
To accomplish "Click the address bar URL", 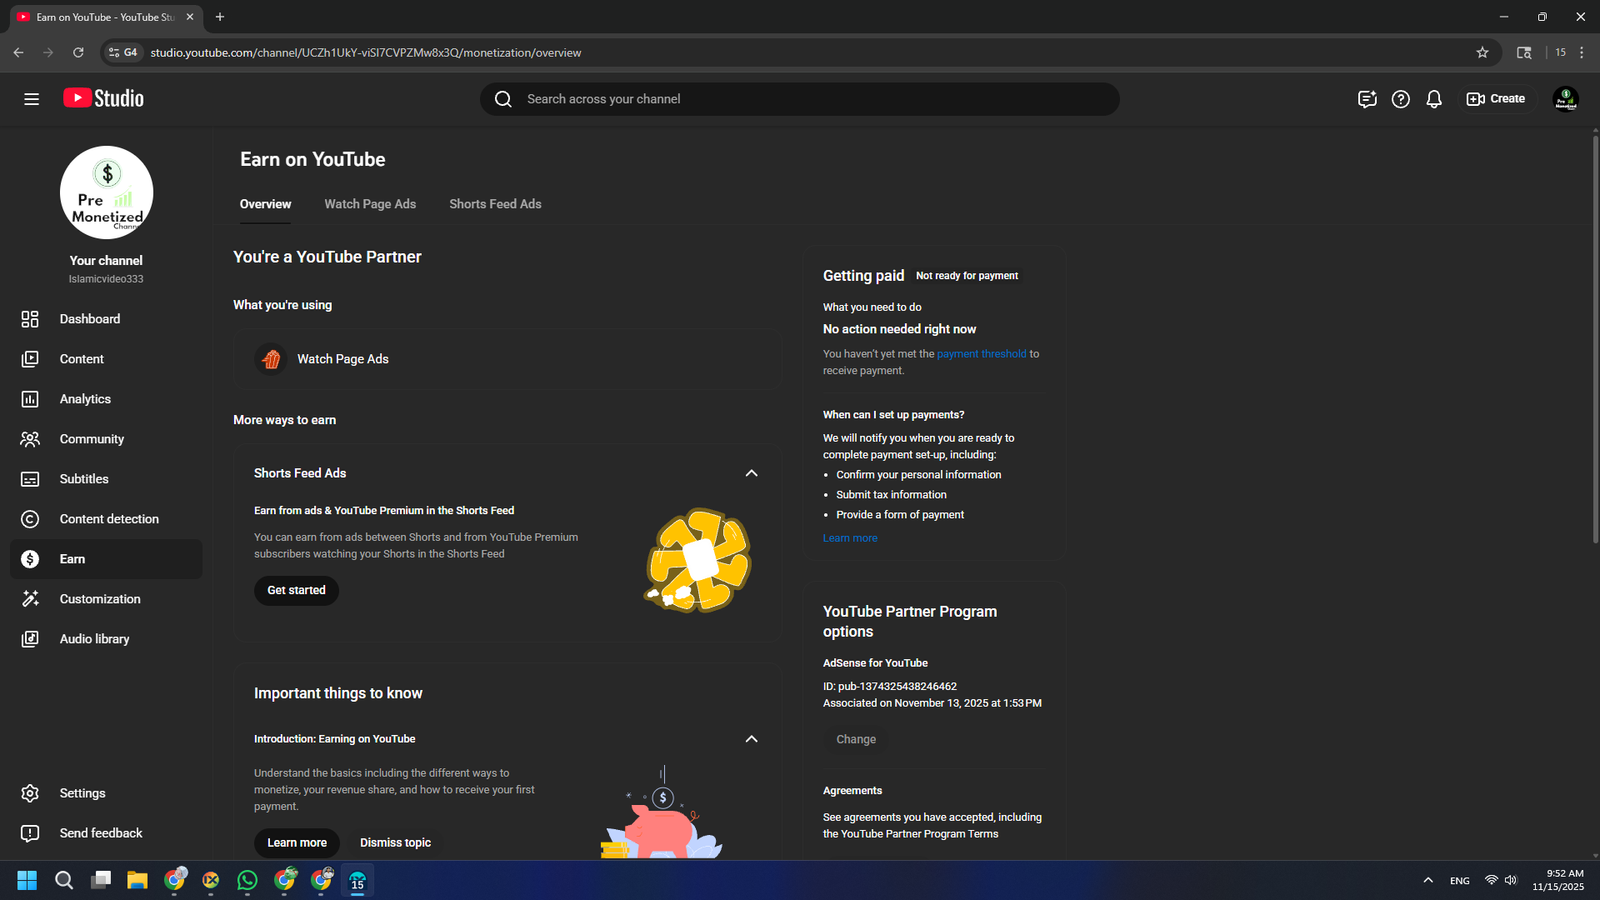I will [x=366, y=53].
